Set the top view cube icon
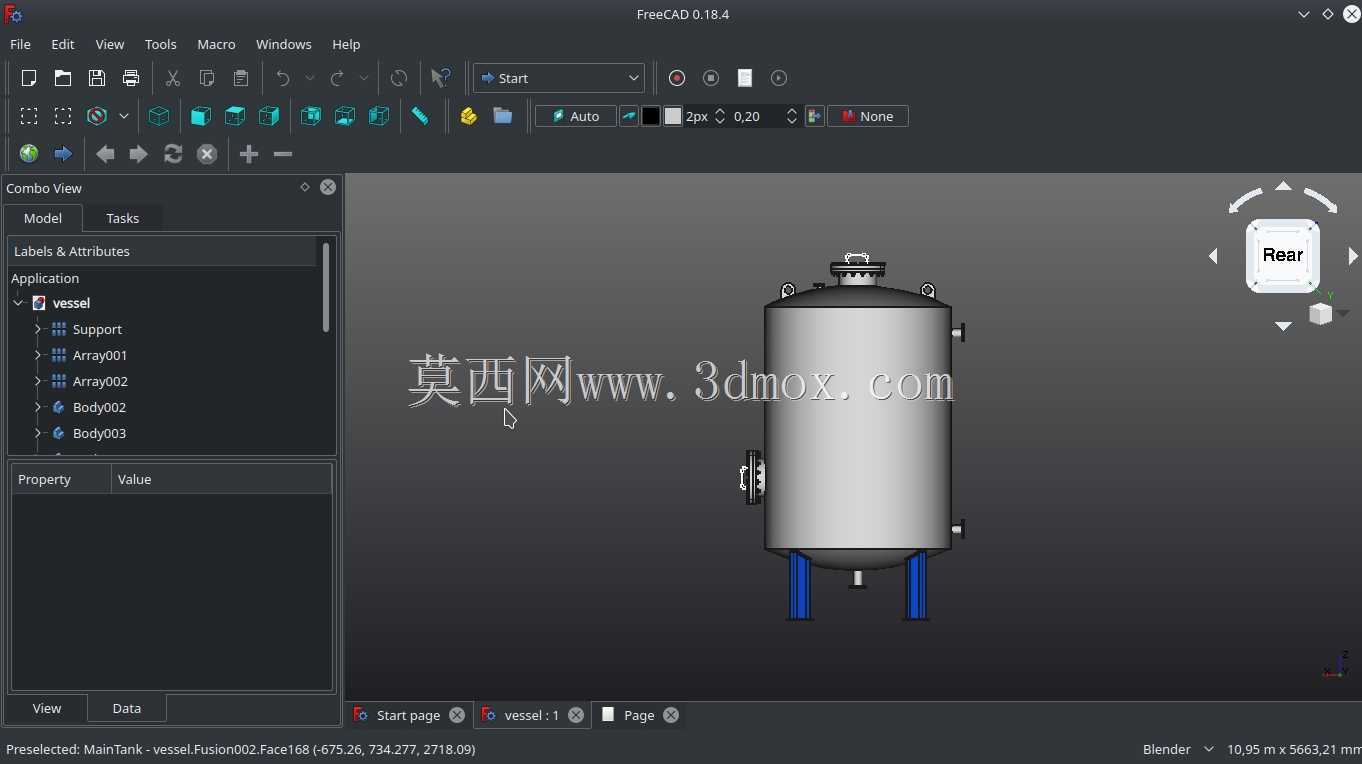The image size is (1362, 764). click(x=235, y=116)
